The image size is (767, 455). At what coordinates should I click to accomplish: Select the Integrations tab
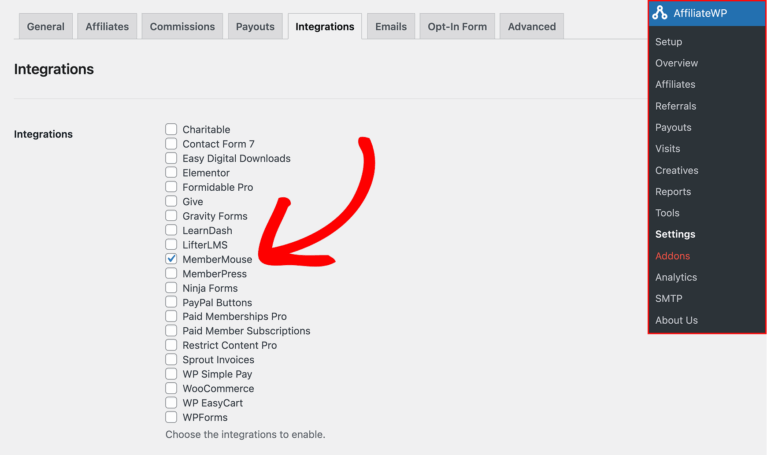tap(325, 26)
